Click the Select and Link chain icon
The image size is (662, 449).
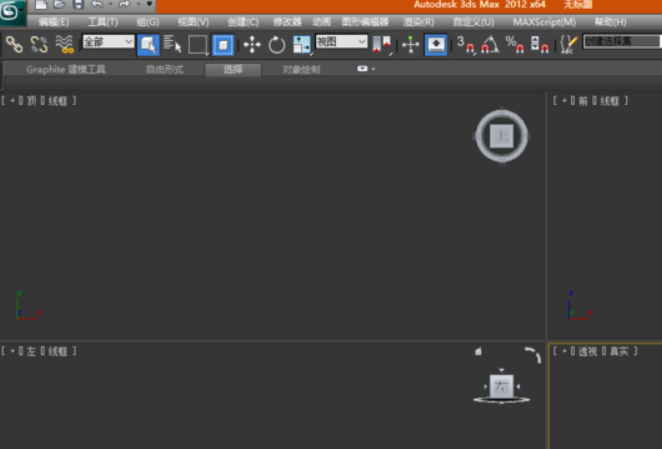(14, 43)
